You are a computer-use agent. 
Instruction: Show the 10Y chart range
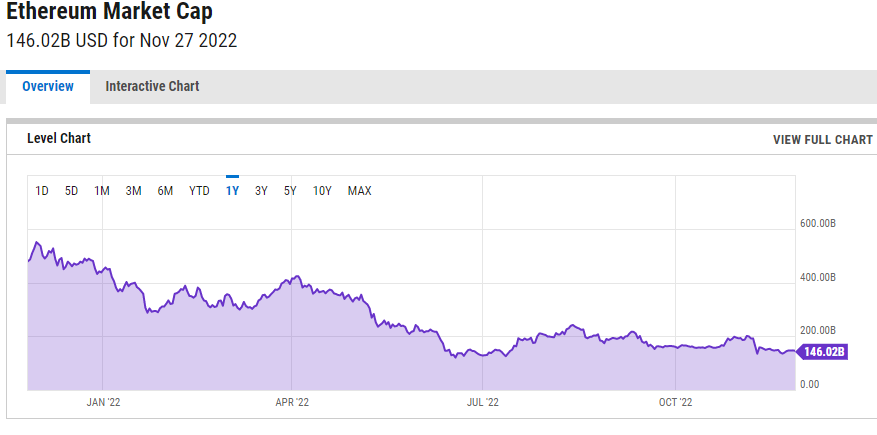(x=322, y=191)
